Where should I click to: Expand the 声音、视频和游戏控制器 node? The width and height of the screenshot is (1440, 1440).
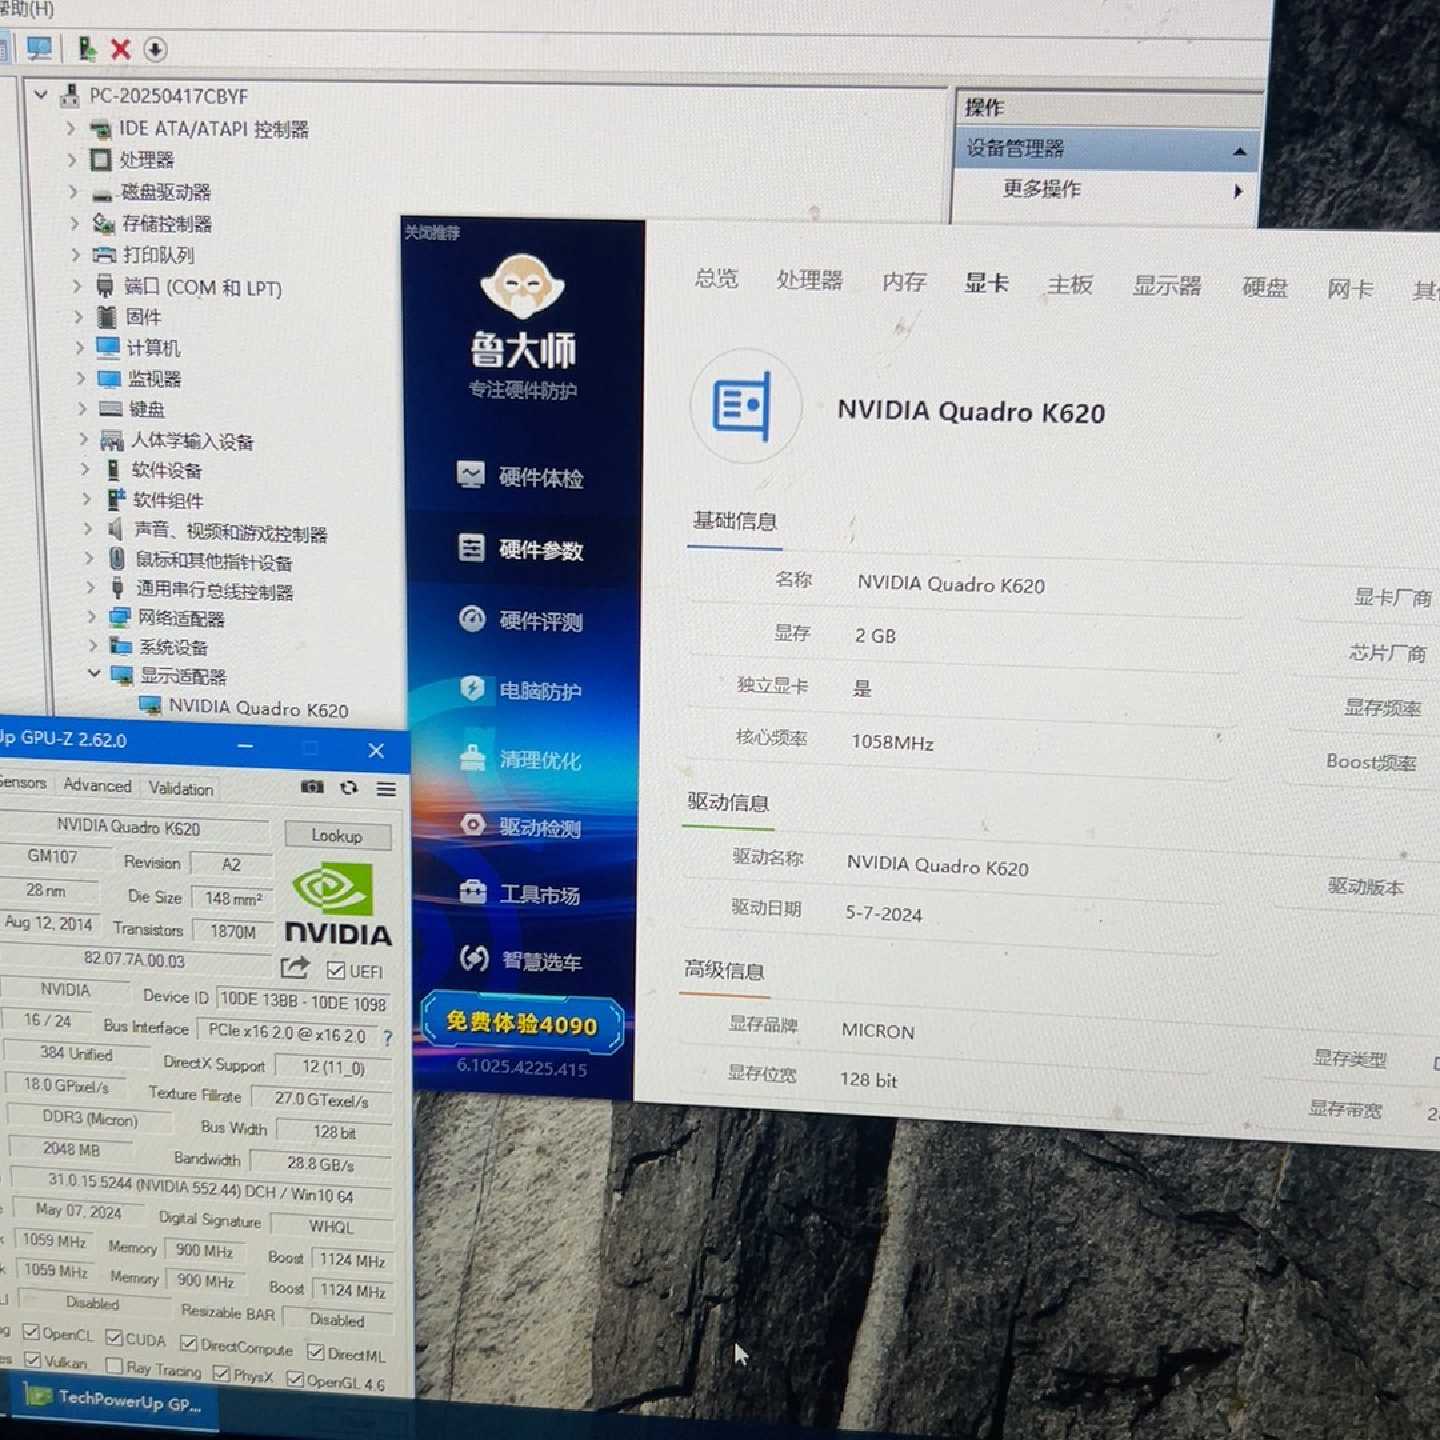(x=87, y=528)
